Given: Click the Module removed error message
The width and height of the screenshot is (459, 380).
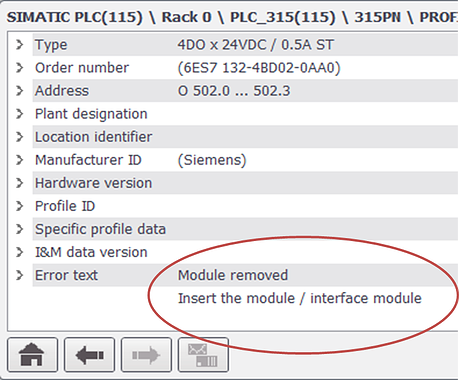Looking at the screenshot, I should tap(233, 275).
